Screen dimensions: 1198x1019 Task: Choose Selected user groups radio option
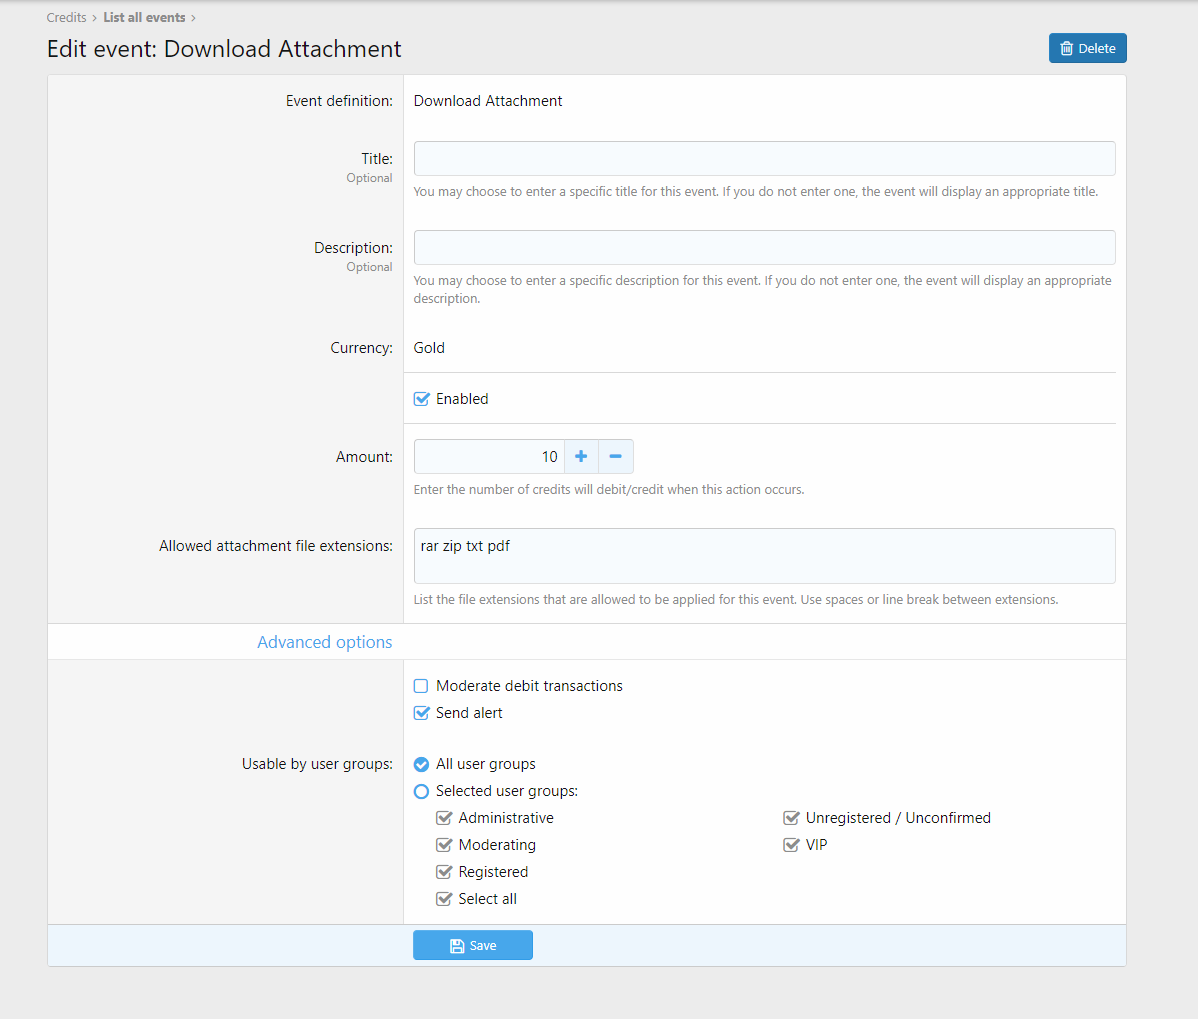422,791
